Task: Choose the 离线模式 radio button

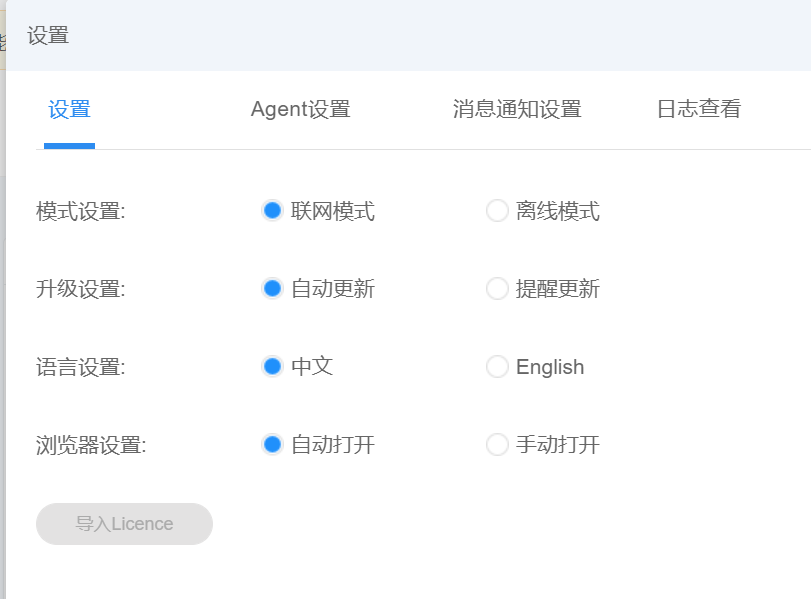Action: coord(497,211)
